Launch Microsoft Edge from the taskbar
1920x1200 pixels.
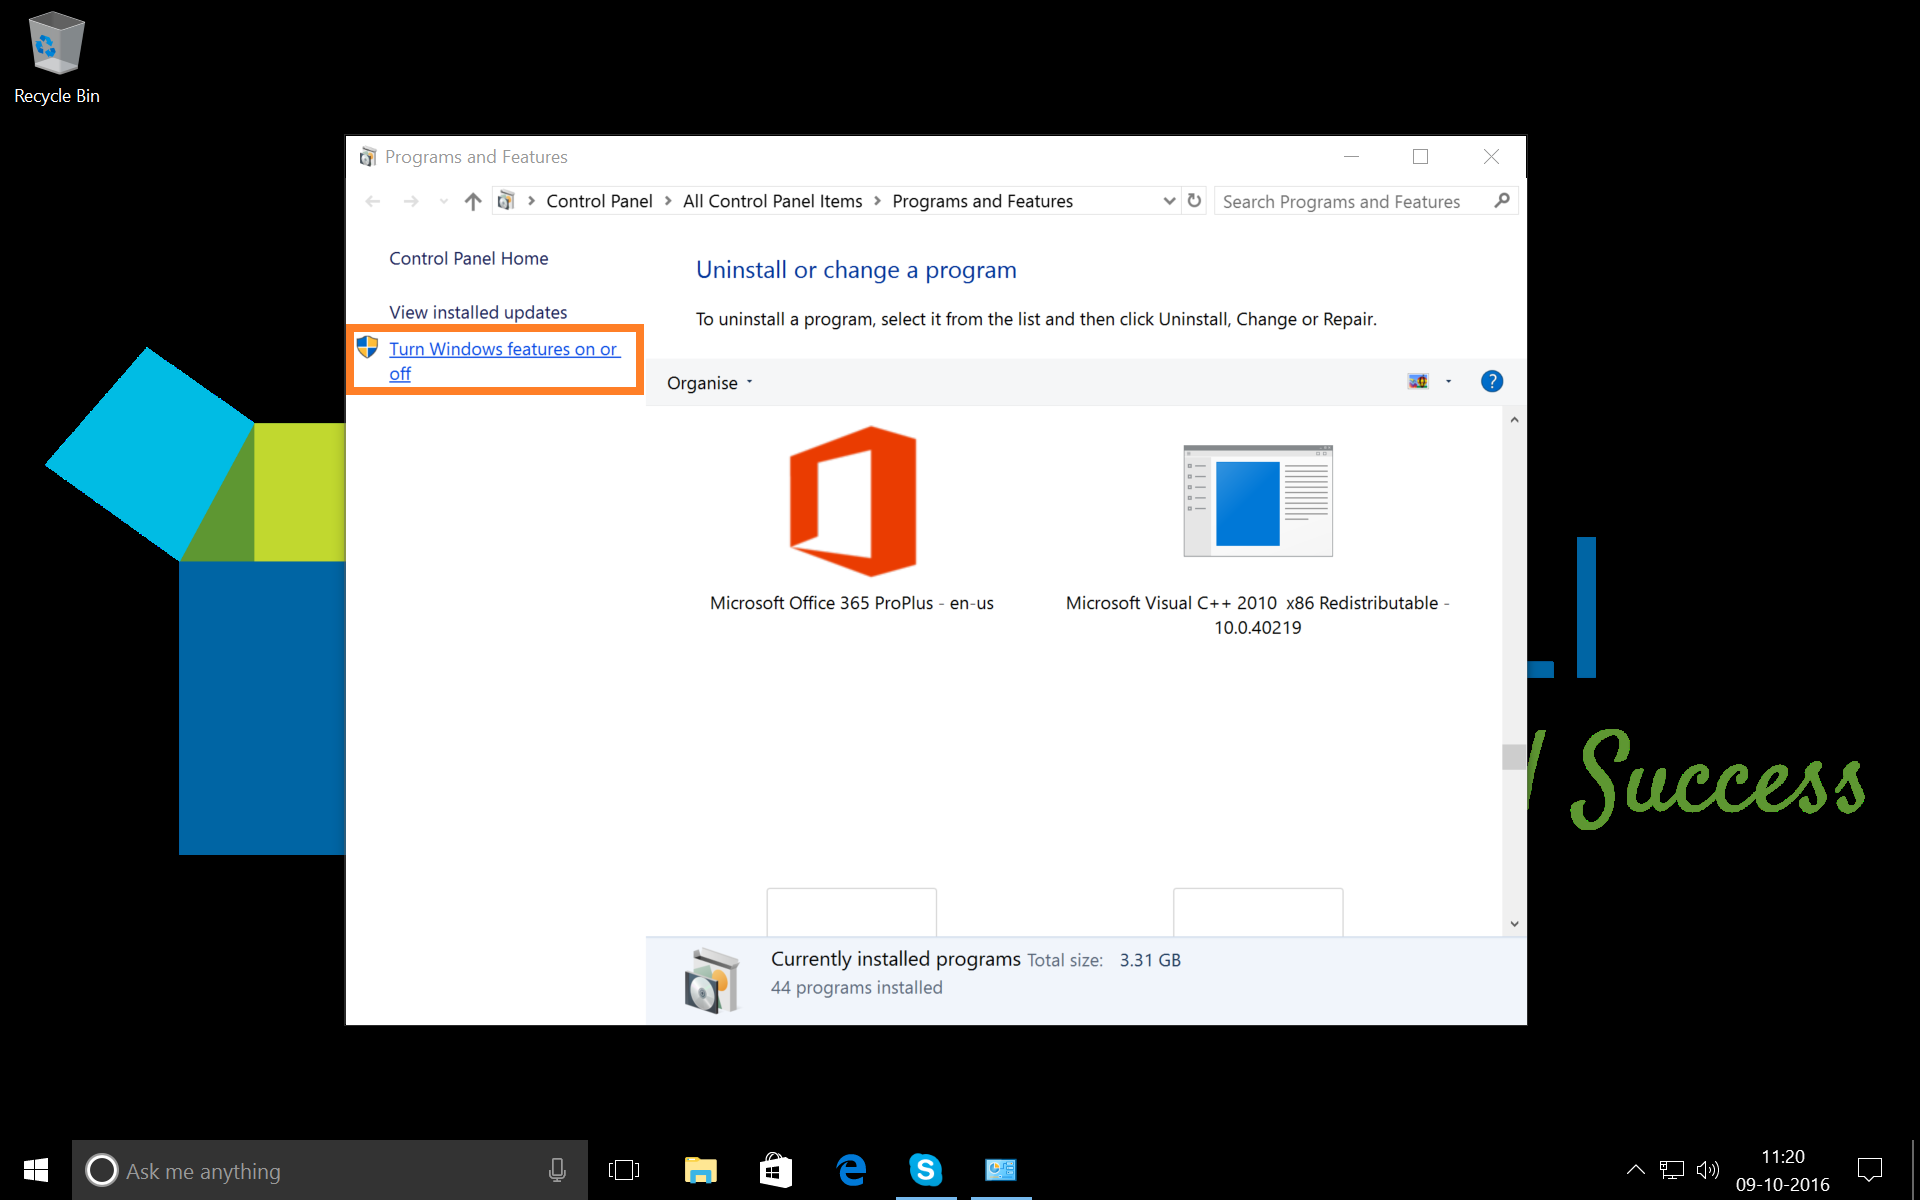pos(851,1170)
